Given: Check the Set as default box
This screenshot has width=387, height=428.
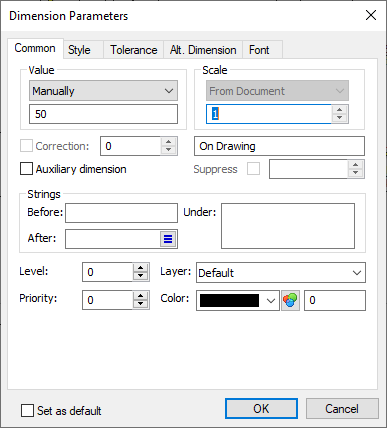Looking at the screenshot, I should click(x=27, y=410).
